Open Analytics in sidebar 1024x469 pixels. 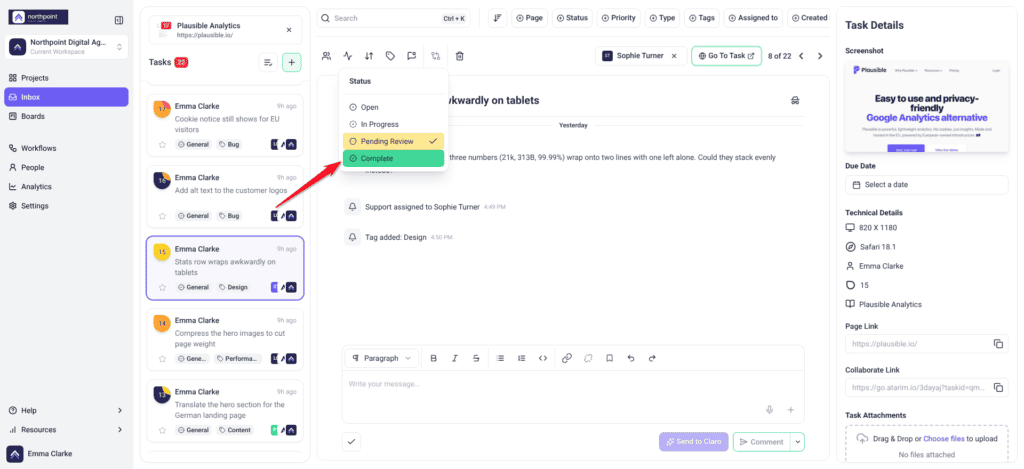(66, 187)
